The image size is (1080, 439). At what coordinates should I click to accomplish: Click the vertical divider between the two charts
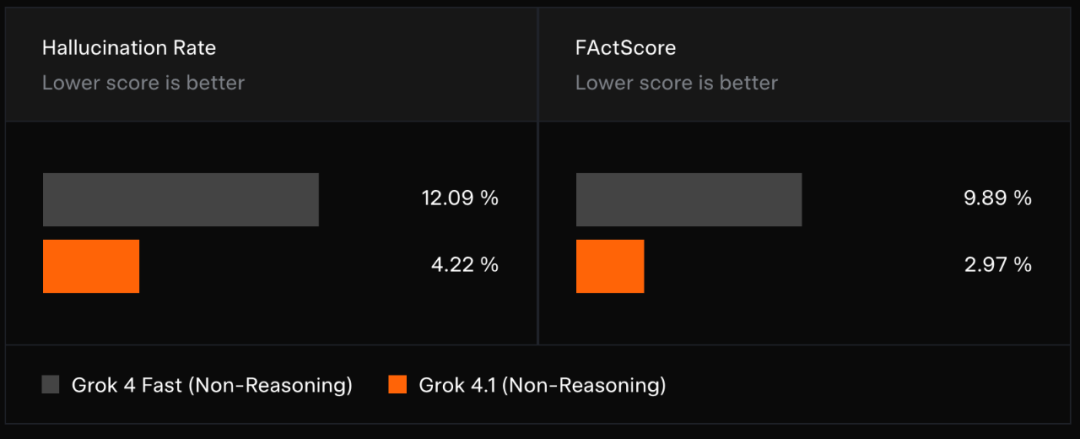click(537, 176)
